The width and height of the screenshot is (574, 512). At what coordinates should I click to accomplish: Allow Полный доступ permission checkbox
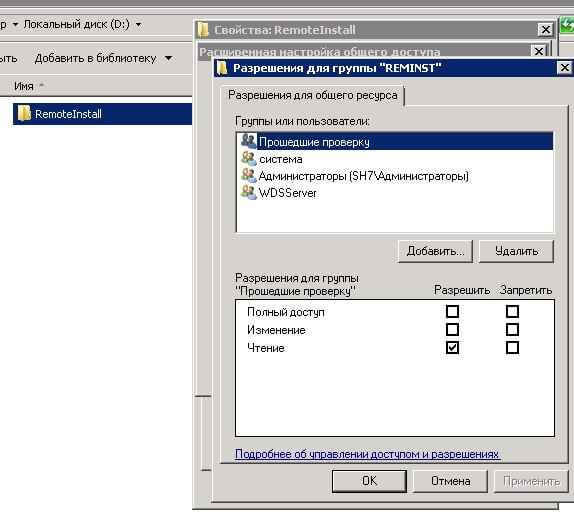click(452, 311)
